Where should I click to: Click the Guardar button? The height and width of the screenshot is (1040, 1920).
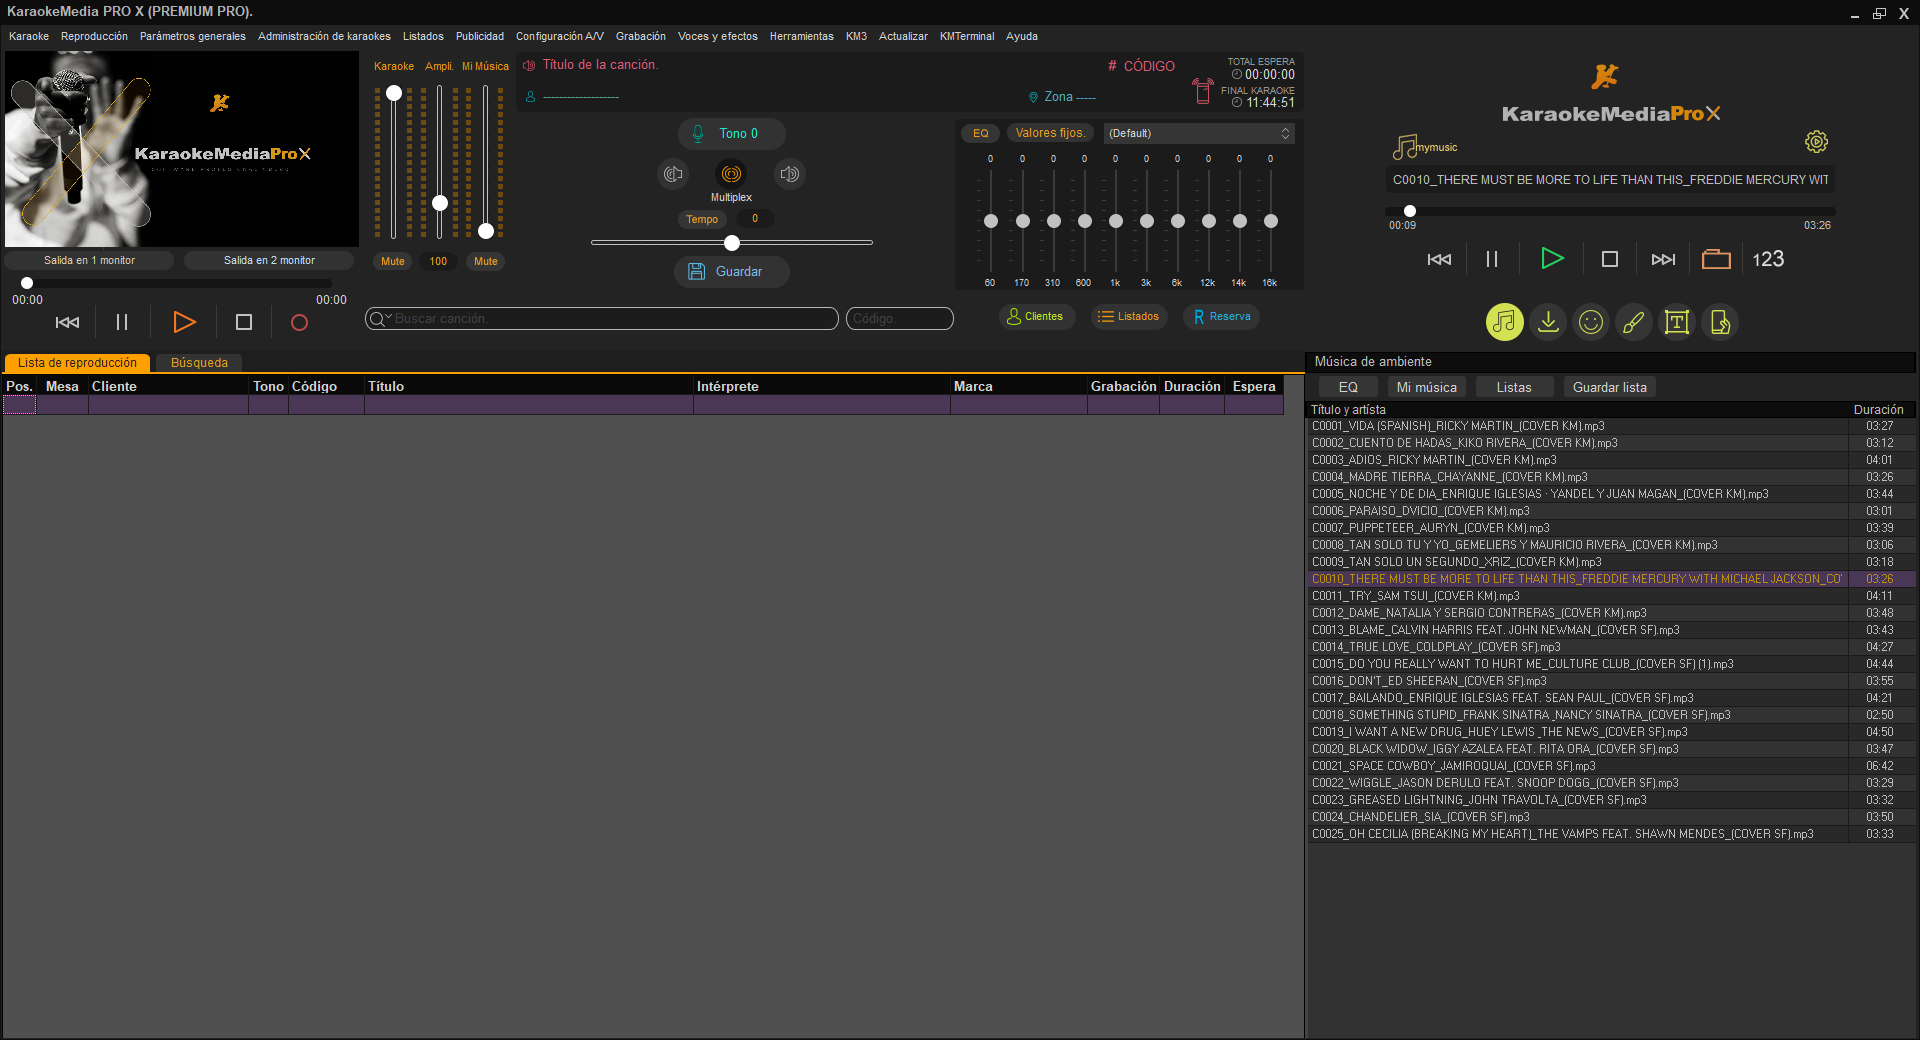coord(731,272)
